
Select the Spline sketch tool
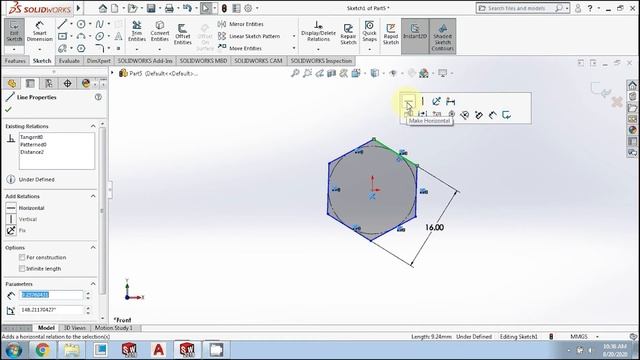(100, 24)
